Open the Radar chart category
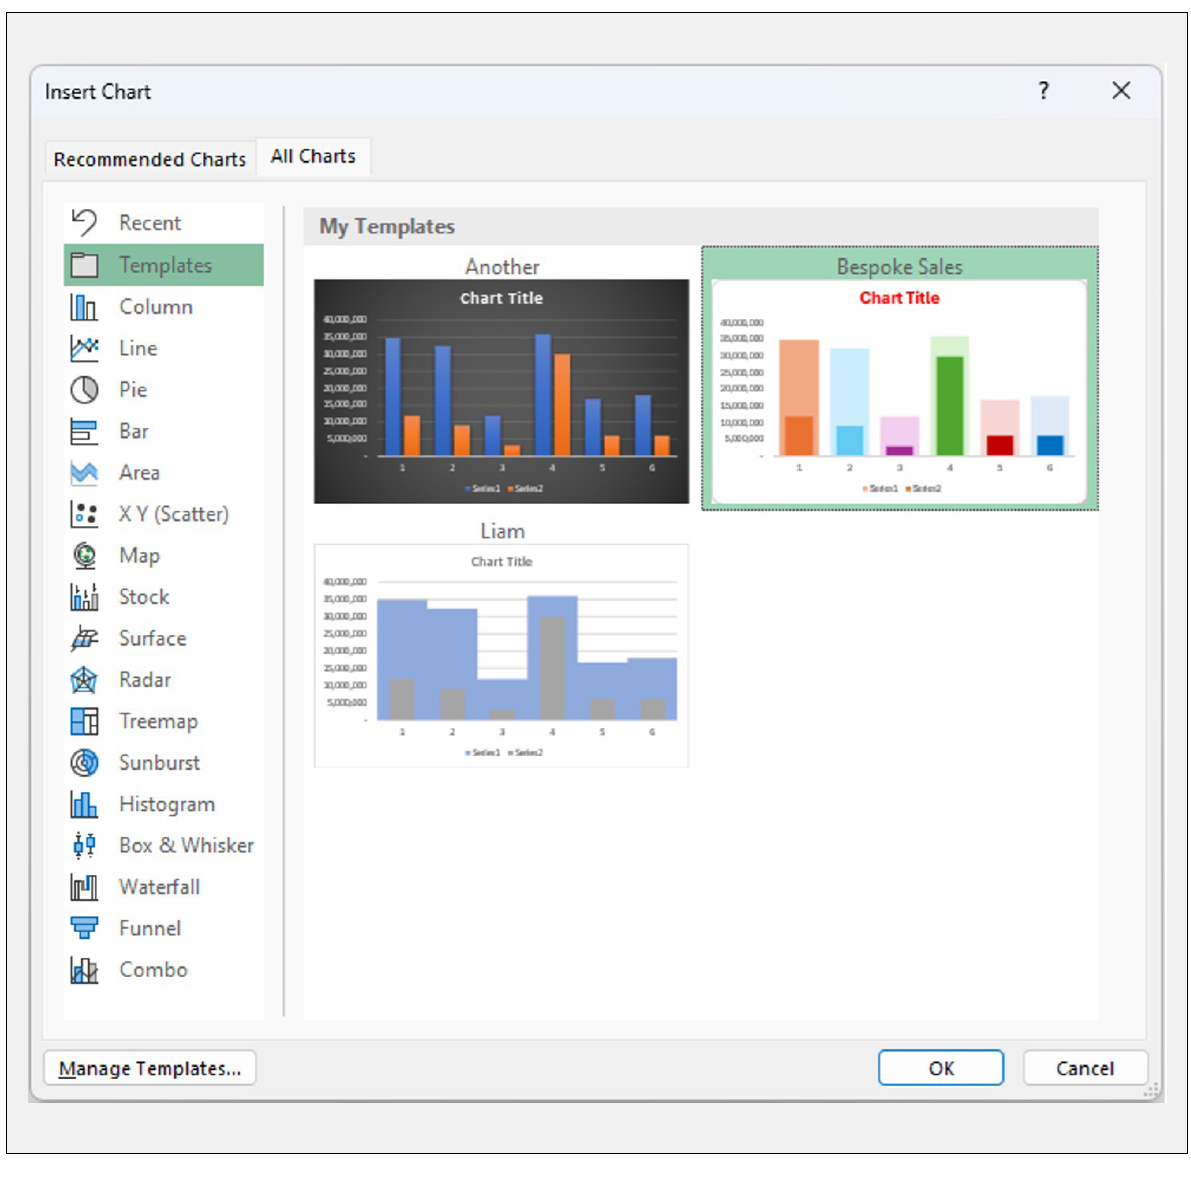The width and height of the screenshot is (1191, 1186). [x=85, y=679]
